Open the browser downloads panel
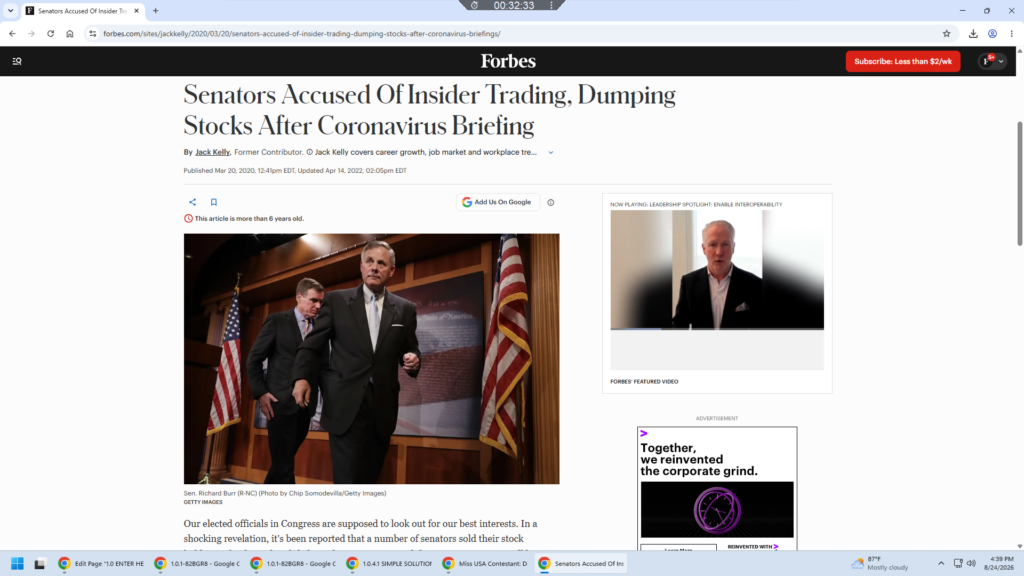Screen dimensions: 1024x576 [x=973, y=33]
